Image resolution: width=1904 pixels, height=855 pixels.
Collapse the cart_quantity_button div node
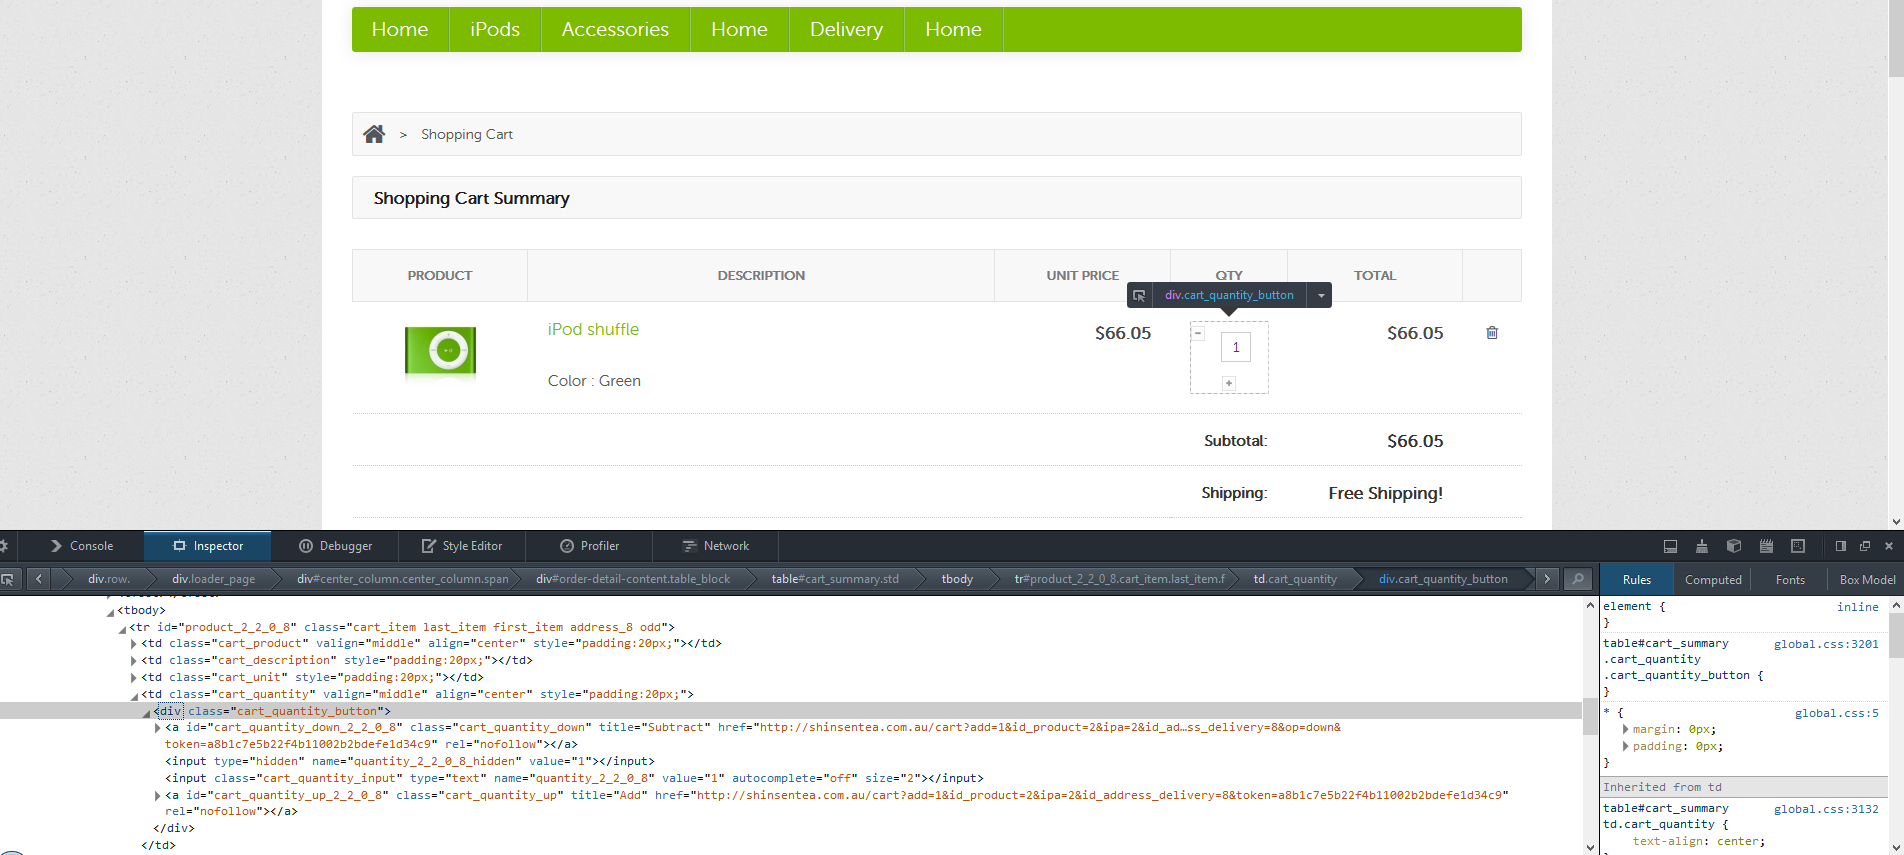coord(146,712)
